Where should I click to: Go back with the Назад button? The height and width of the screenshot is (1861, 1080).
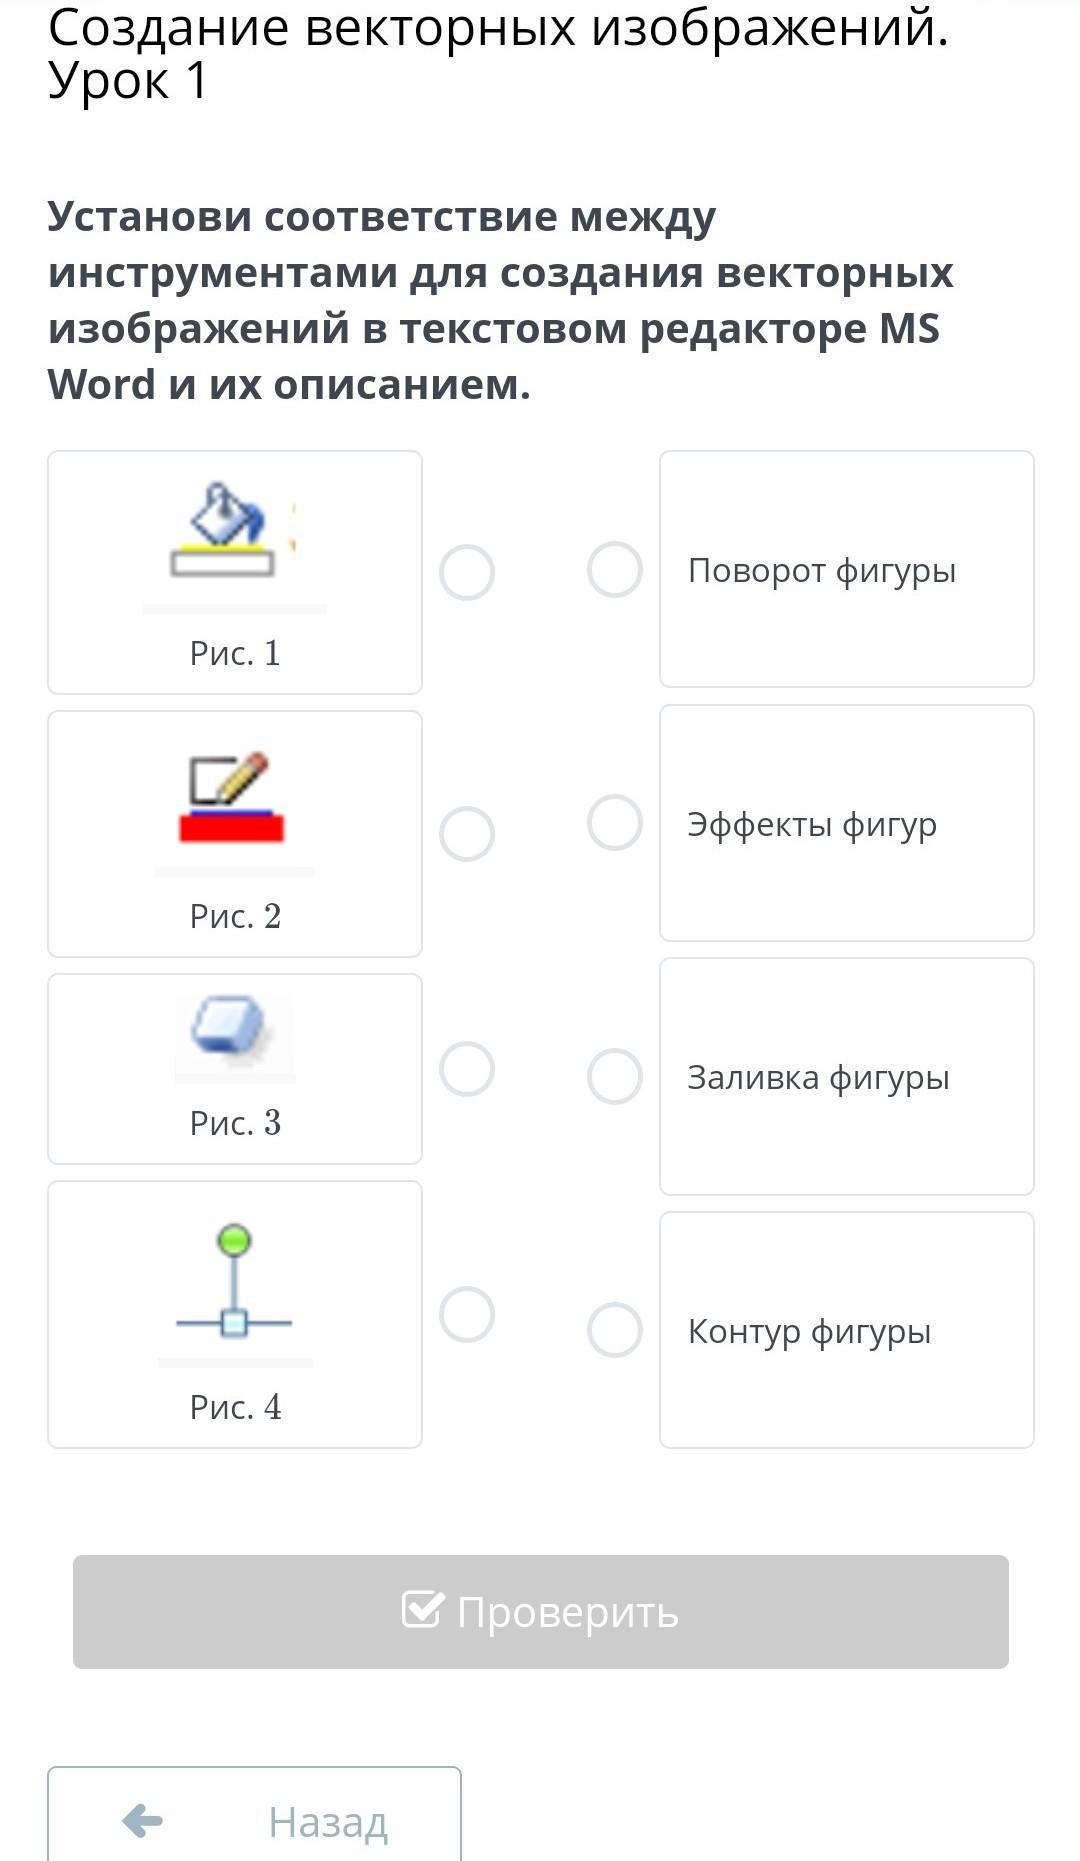tap(255, 1820)
